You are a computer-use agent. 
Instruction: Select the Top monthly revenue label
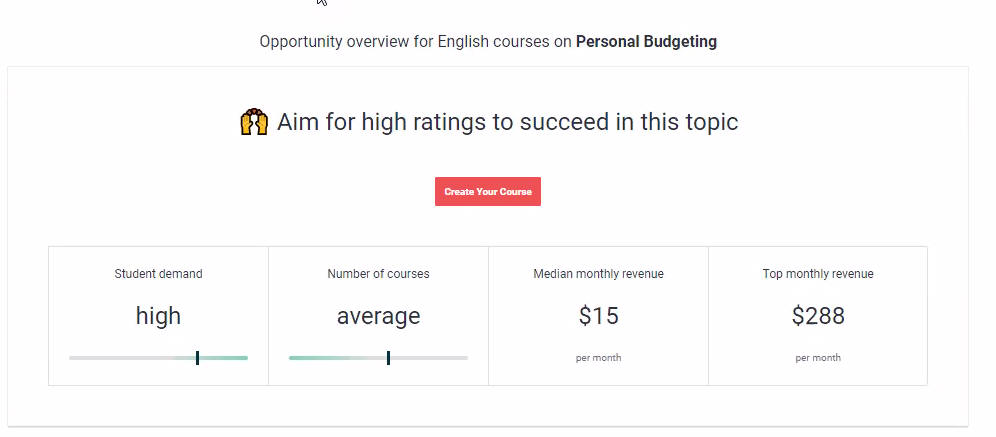(x=818, y=274)
